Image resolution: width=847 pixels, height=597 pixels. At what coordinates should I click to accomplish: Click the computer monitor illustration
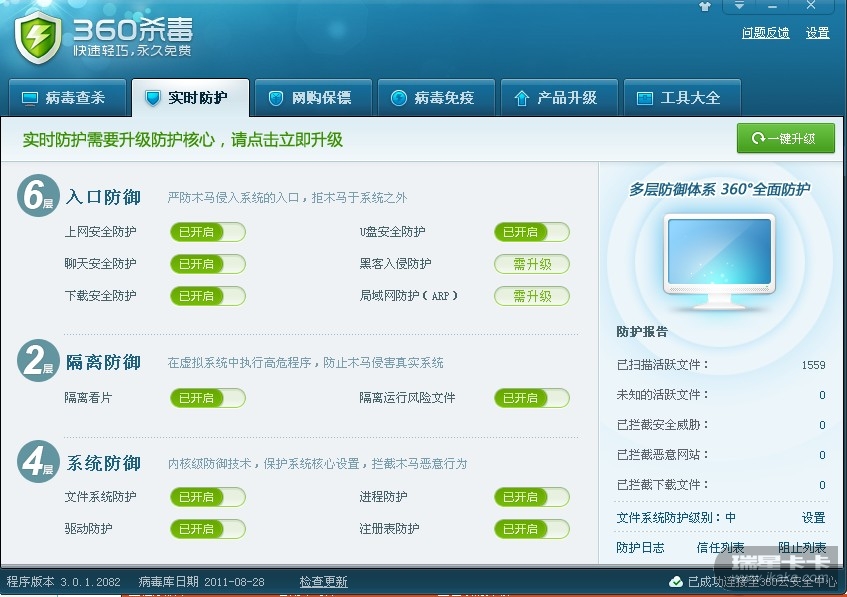[719, 263]
